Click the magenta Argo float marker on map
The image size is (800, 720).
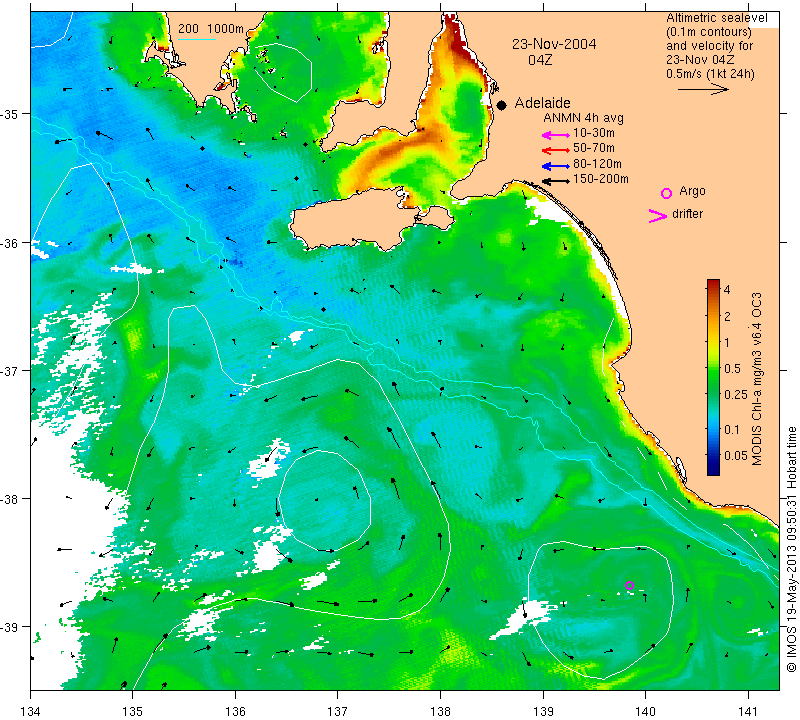[629, 585]
